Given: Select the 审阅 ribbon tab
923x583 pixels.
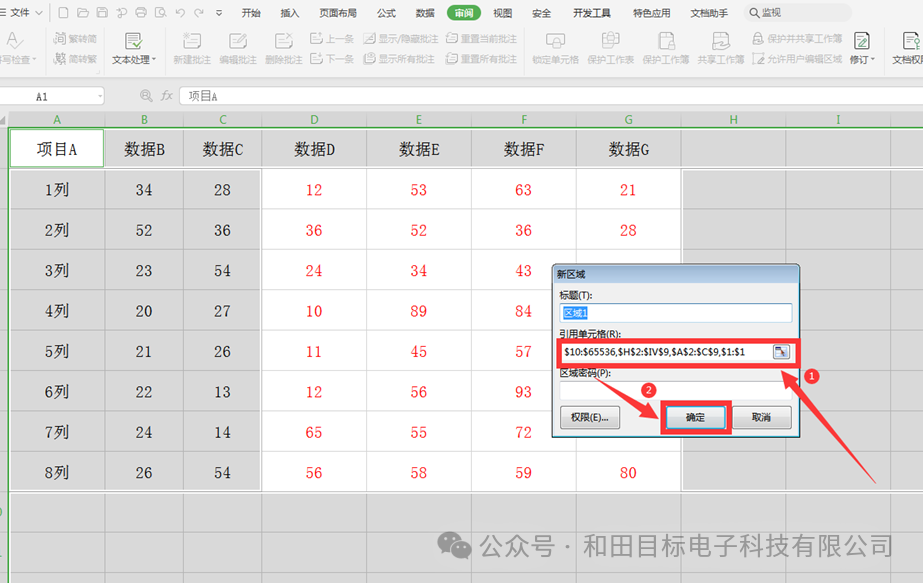Looking at the screenshot, I should (x=464, y=12).
